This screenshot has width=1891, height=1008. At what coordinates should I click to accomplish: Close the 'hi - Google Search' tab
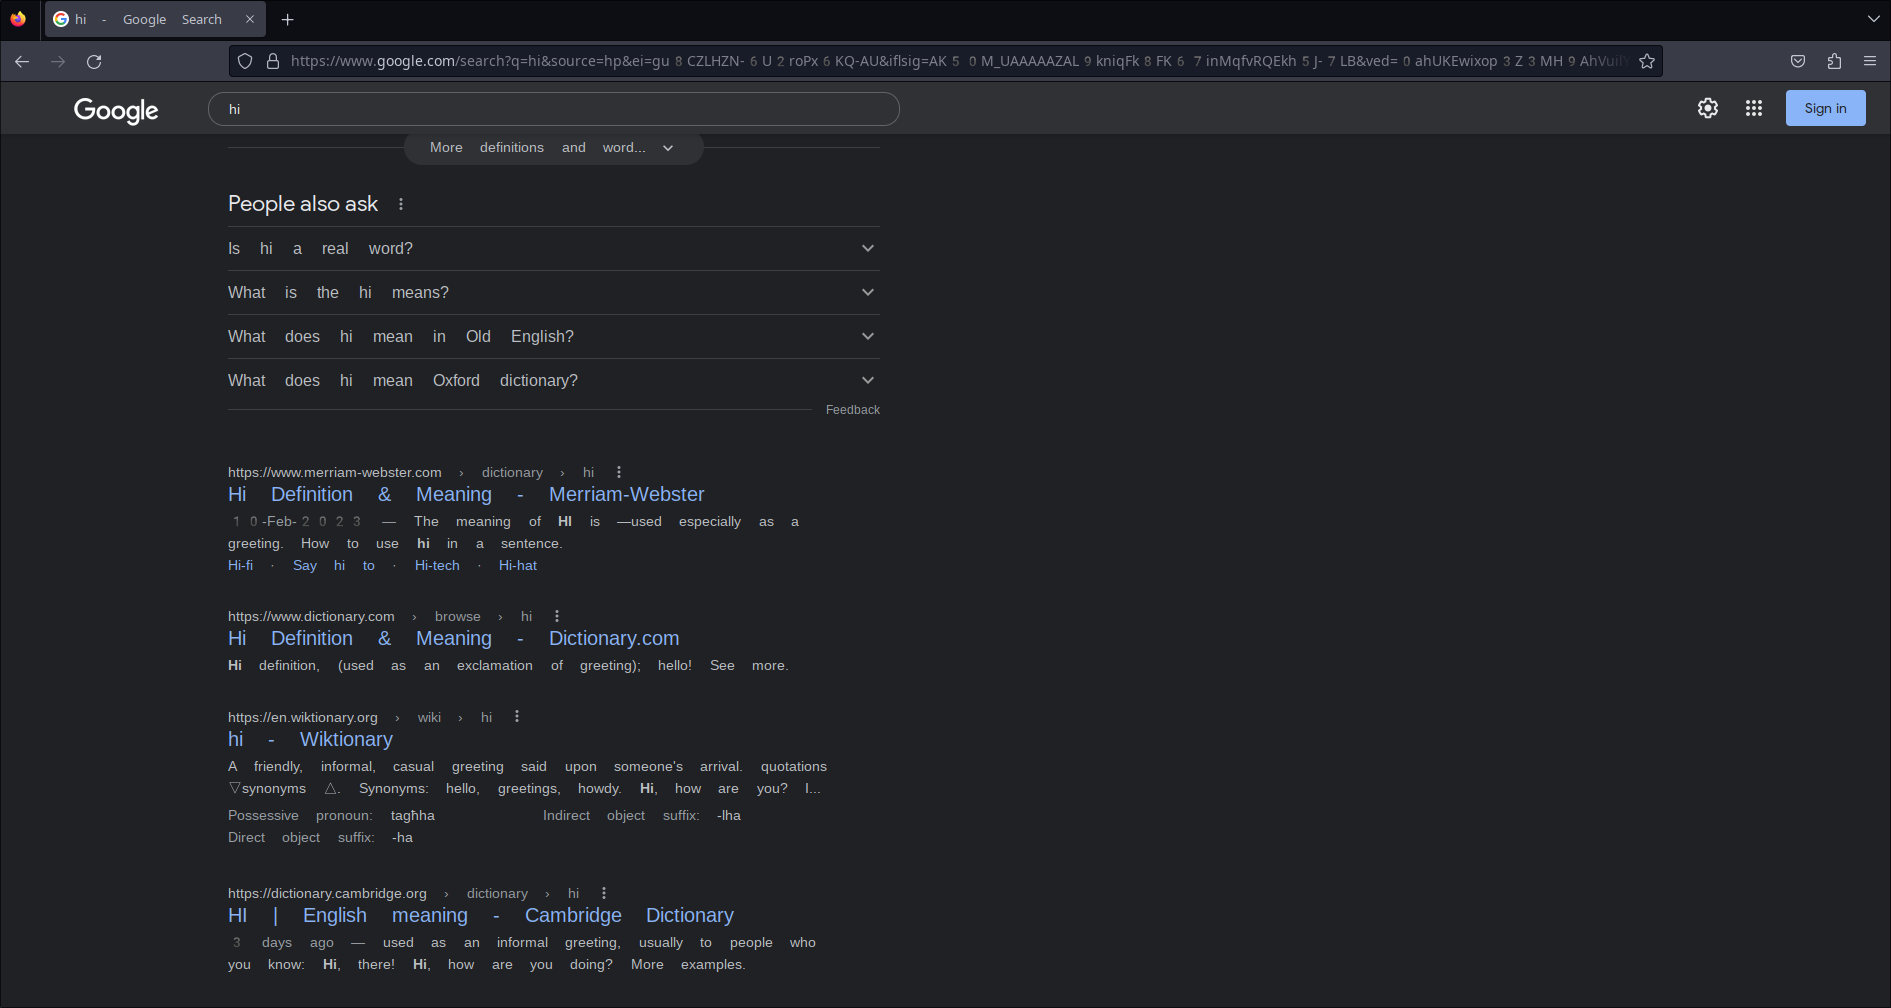click(x=250, y=19)
